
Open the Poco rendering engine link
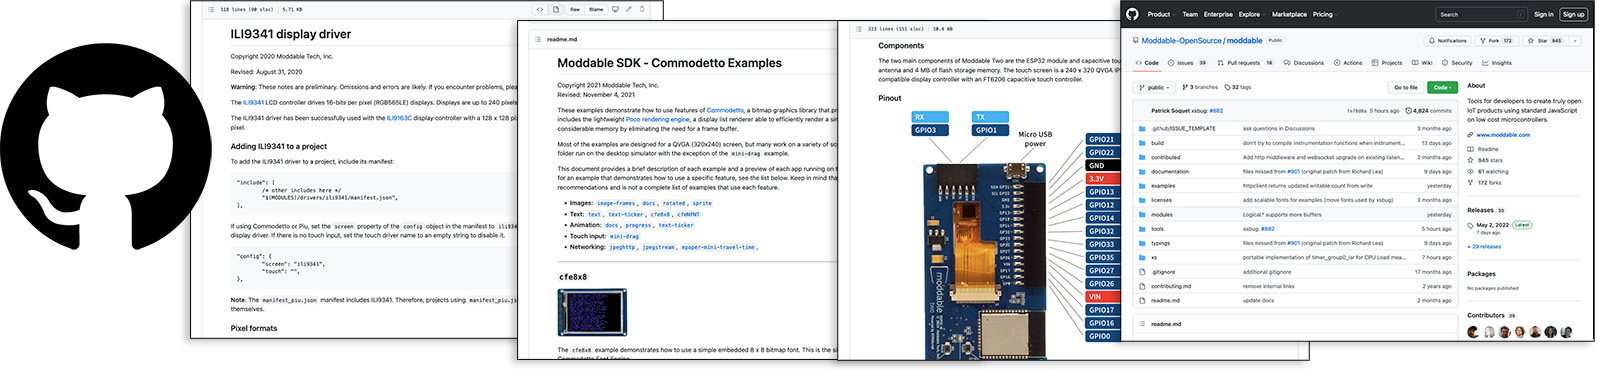click(x=658, y=119)
